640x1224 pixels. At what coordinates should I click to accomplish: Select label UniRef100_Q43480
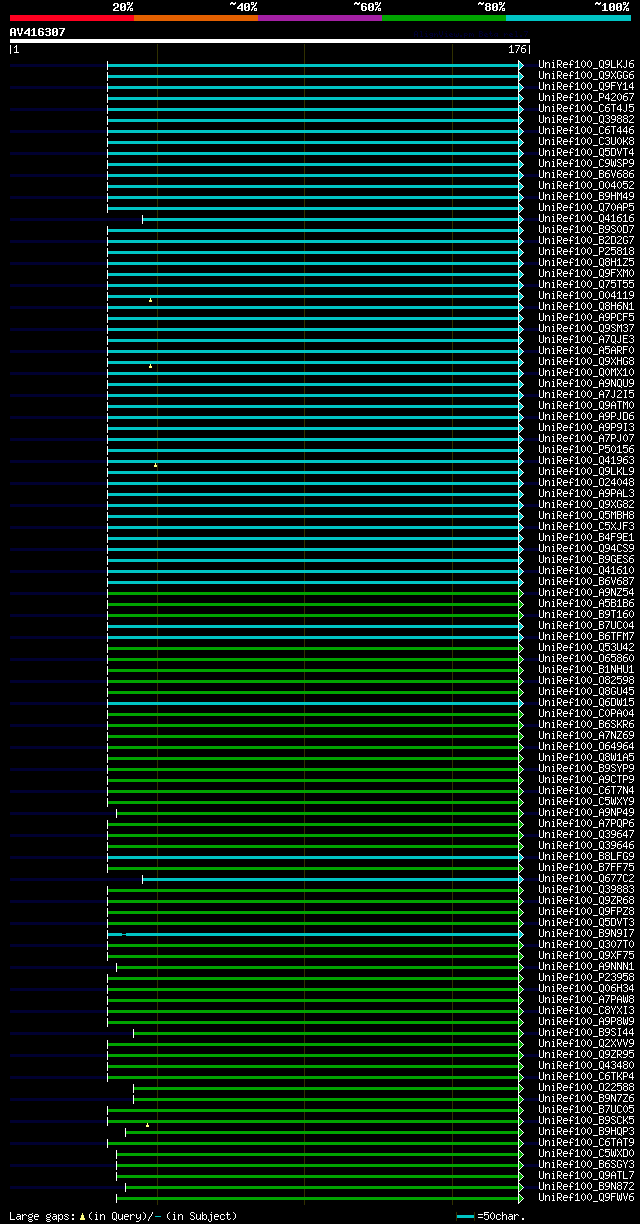point(586,1065)
